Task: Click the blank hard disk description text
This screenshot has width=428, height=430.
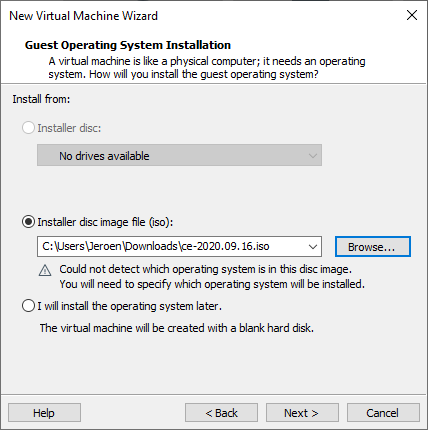Action: click(x=177, y=328)
